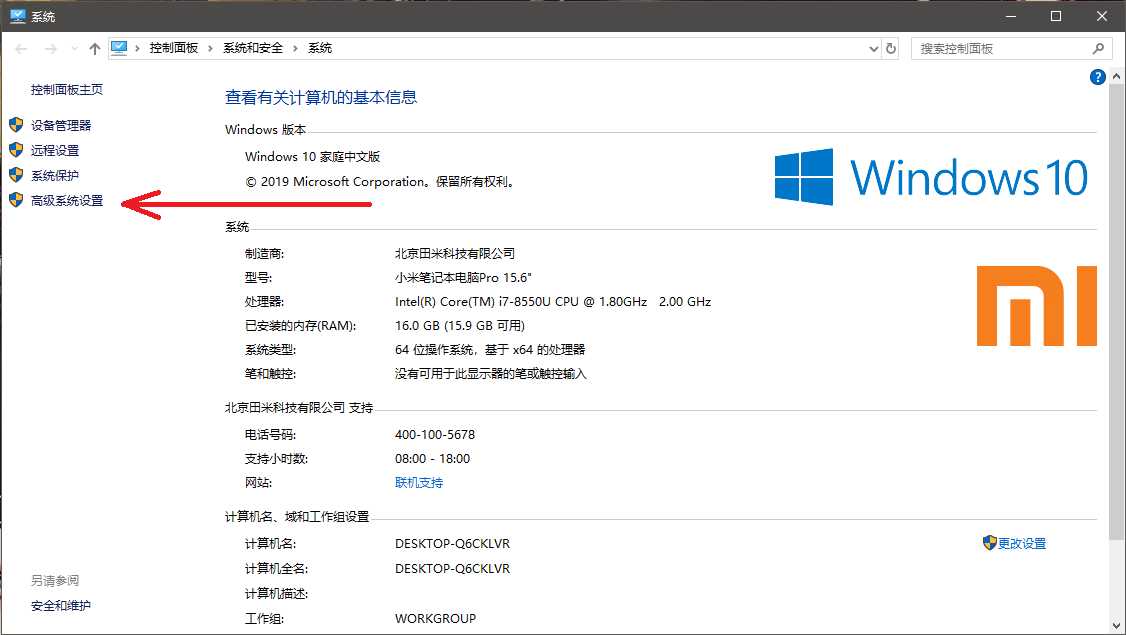Click Windows 10 家庭中文版 text
The width and height of the screenshot is (1126, 635).
point(312,157)
